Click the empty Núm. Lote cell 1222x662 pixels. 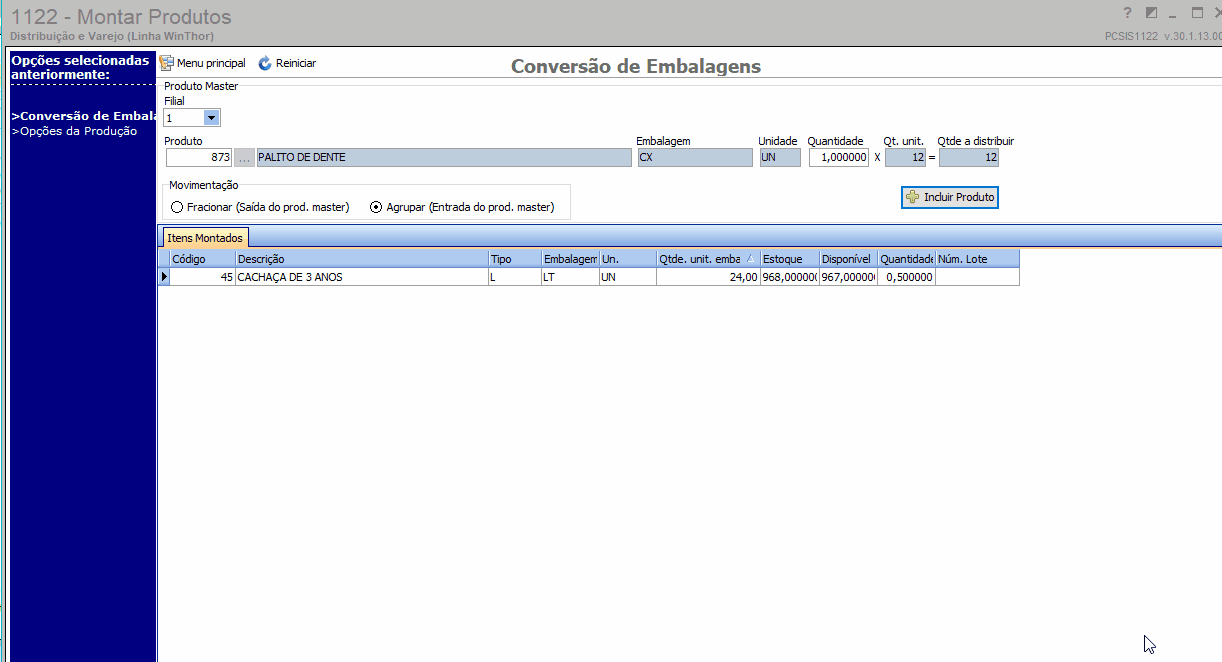[x=977, y=277]
